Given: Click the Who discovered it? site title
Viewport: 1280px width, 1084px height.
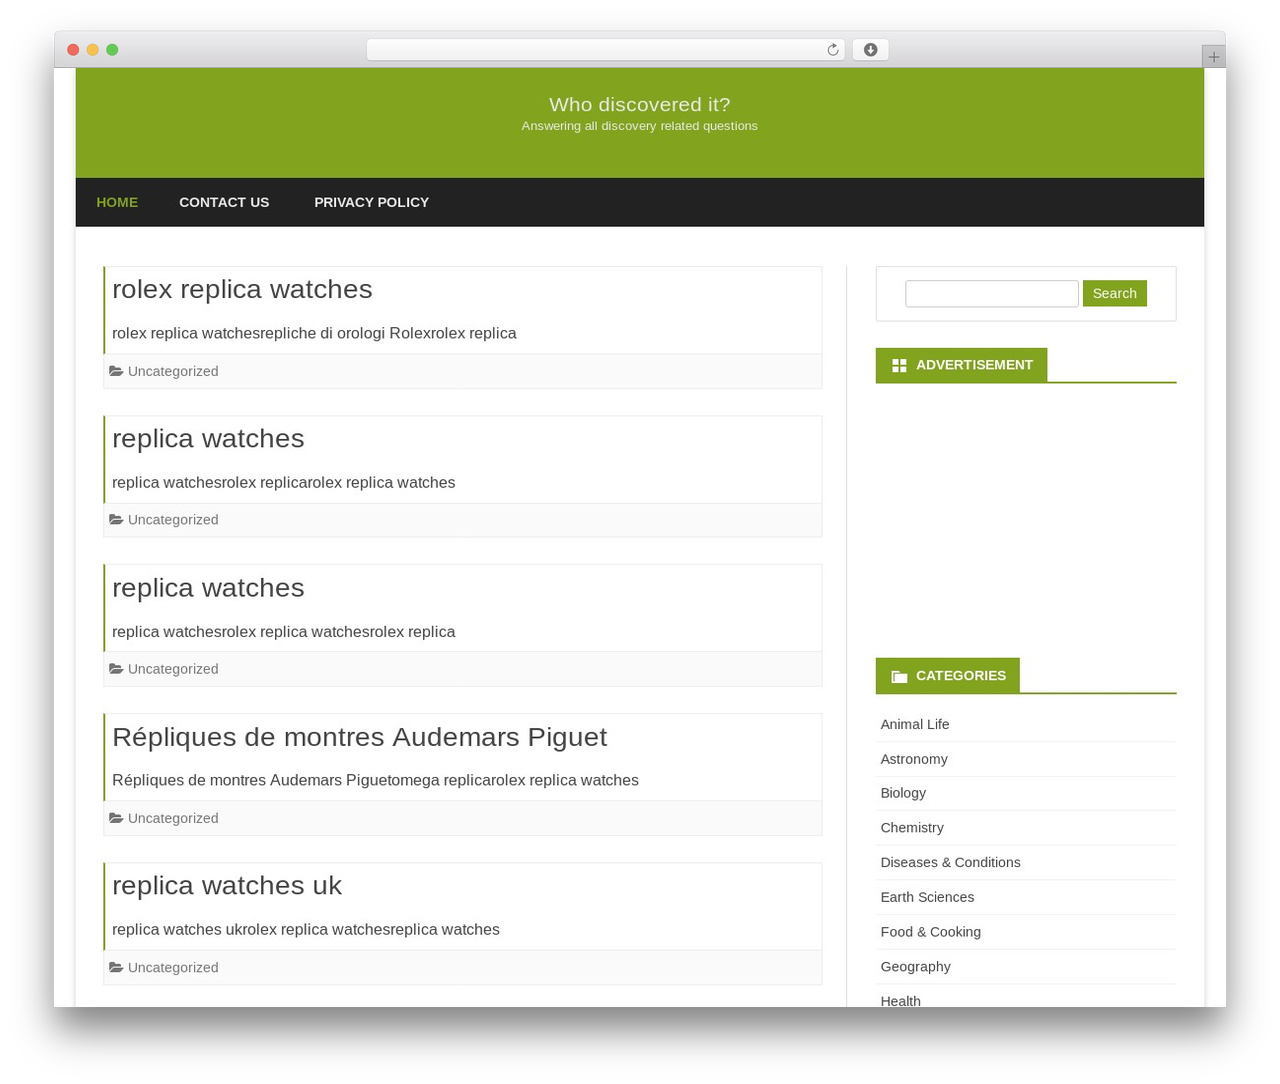Looking at the screenshot, I should coord(640,104).
